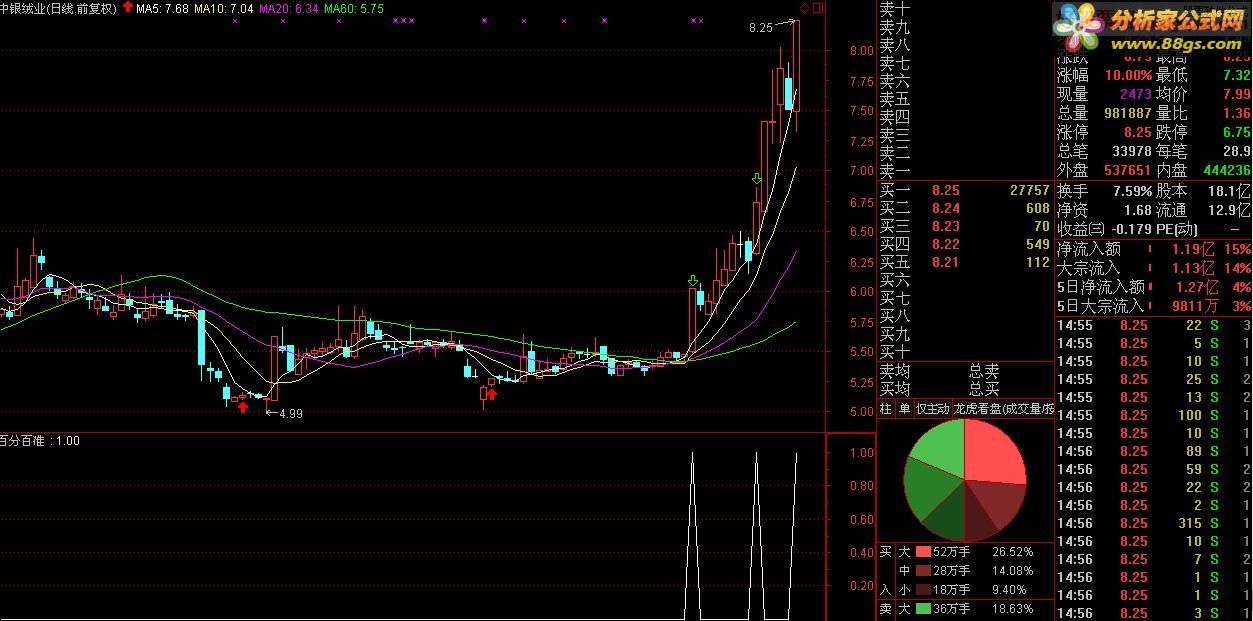Click the green 36万手 legend swatch
This screenshot has height=621, width=1253.
pyautogui.click(x=922, y=608)
